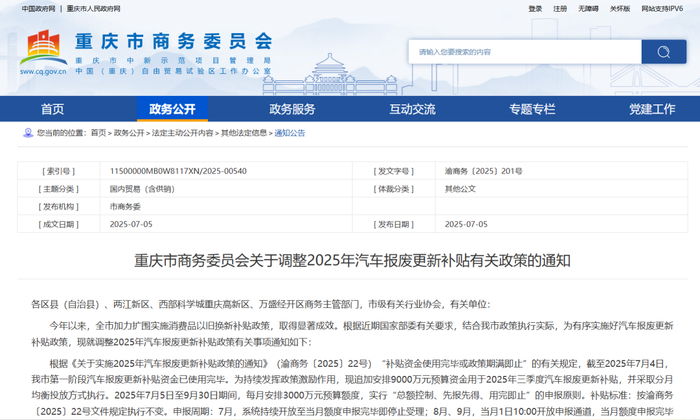Open the 互动交流 navigation tab
Image resolution: width=700 pixels, height=420 pixels.
click(412, 109)
